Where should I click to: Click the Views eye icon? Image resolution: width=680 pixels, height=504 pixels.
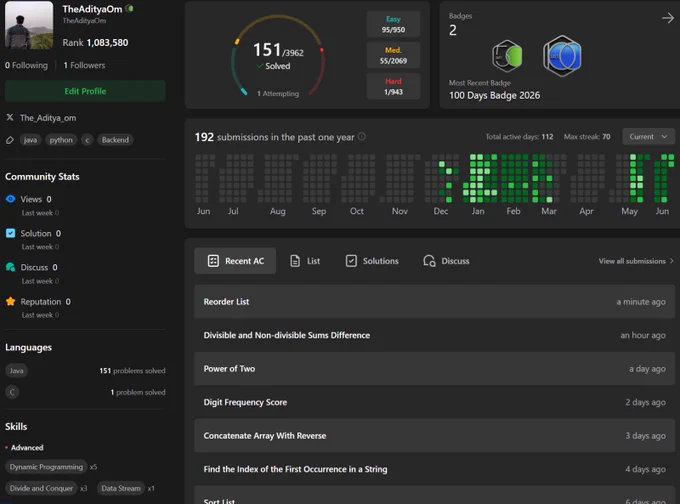[x=10, y=199]
